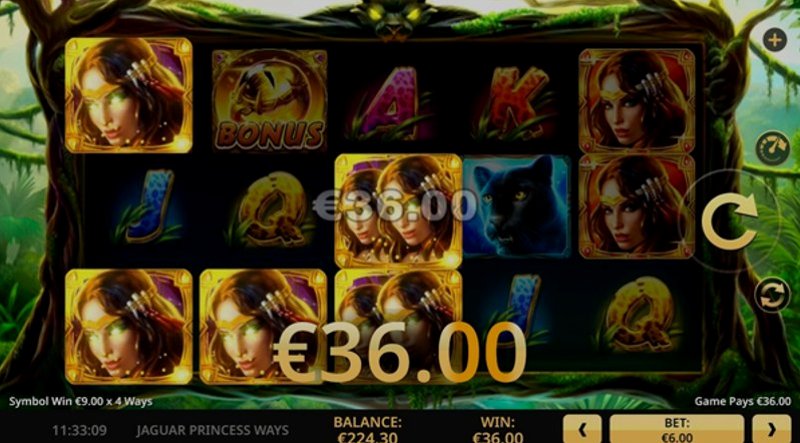Enable autoplay with circular arrows icon
This screenshot has height=443, width=800.
pos(772,294)
